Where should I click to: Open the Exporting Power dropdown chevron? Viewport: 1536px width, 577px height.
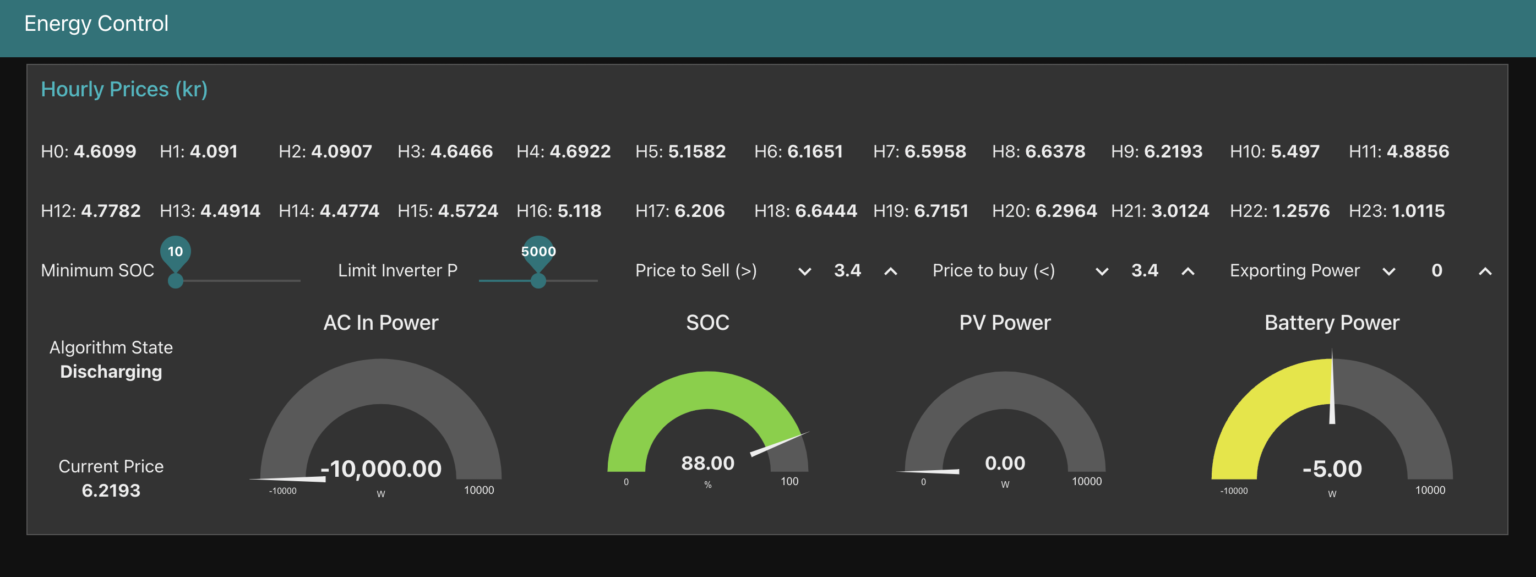[1390, 270]
